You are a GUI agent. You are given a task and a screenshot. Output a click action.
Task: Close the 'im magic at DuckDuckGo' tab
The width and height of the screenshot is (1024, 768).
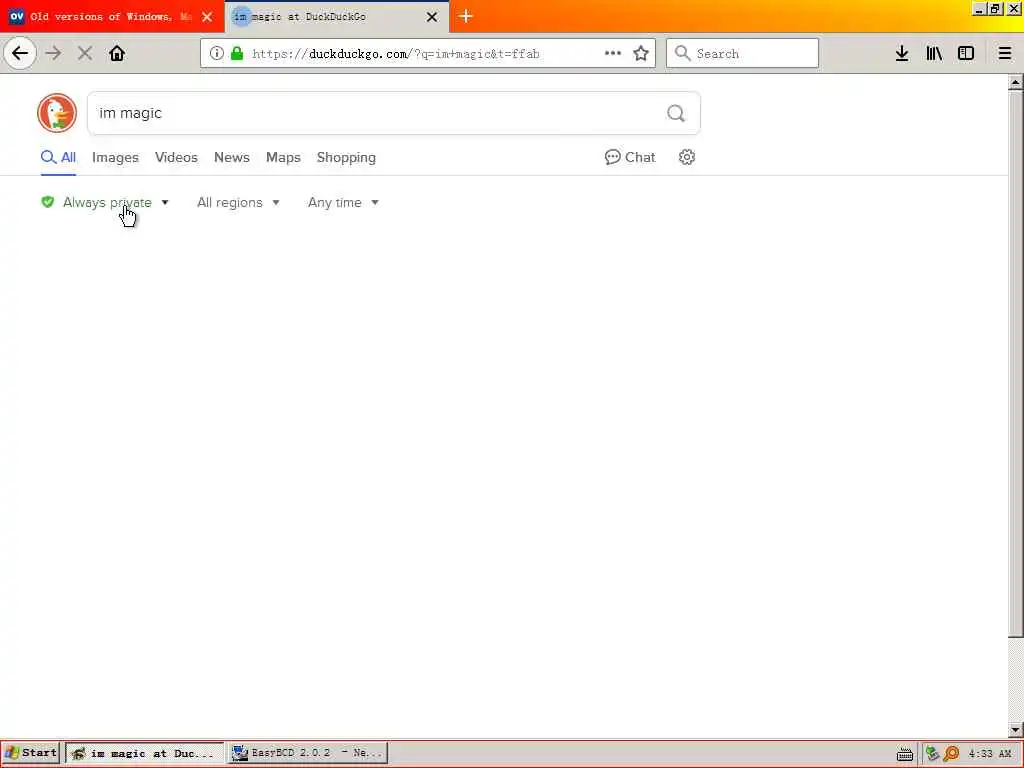click(x=432, y=17)
